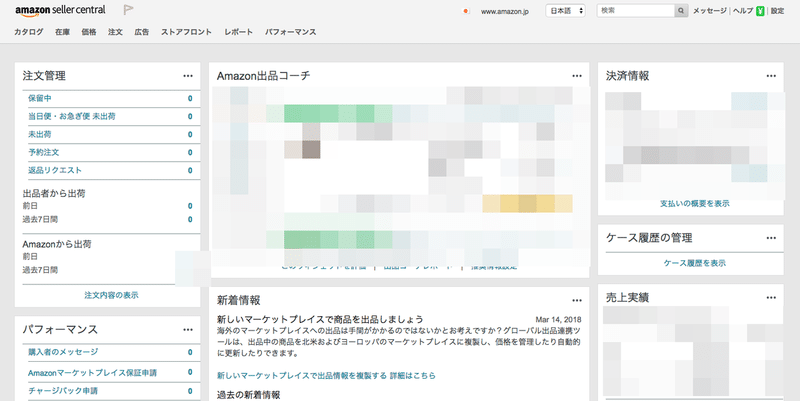Open the ストアフロント menu

pos(186,32)
